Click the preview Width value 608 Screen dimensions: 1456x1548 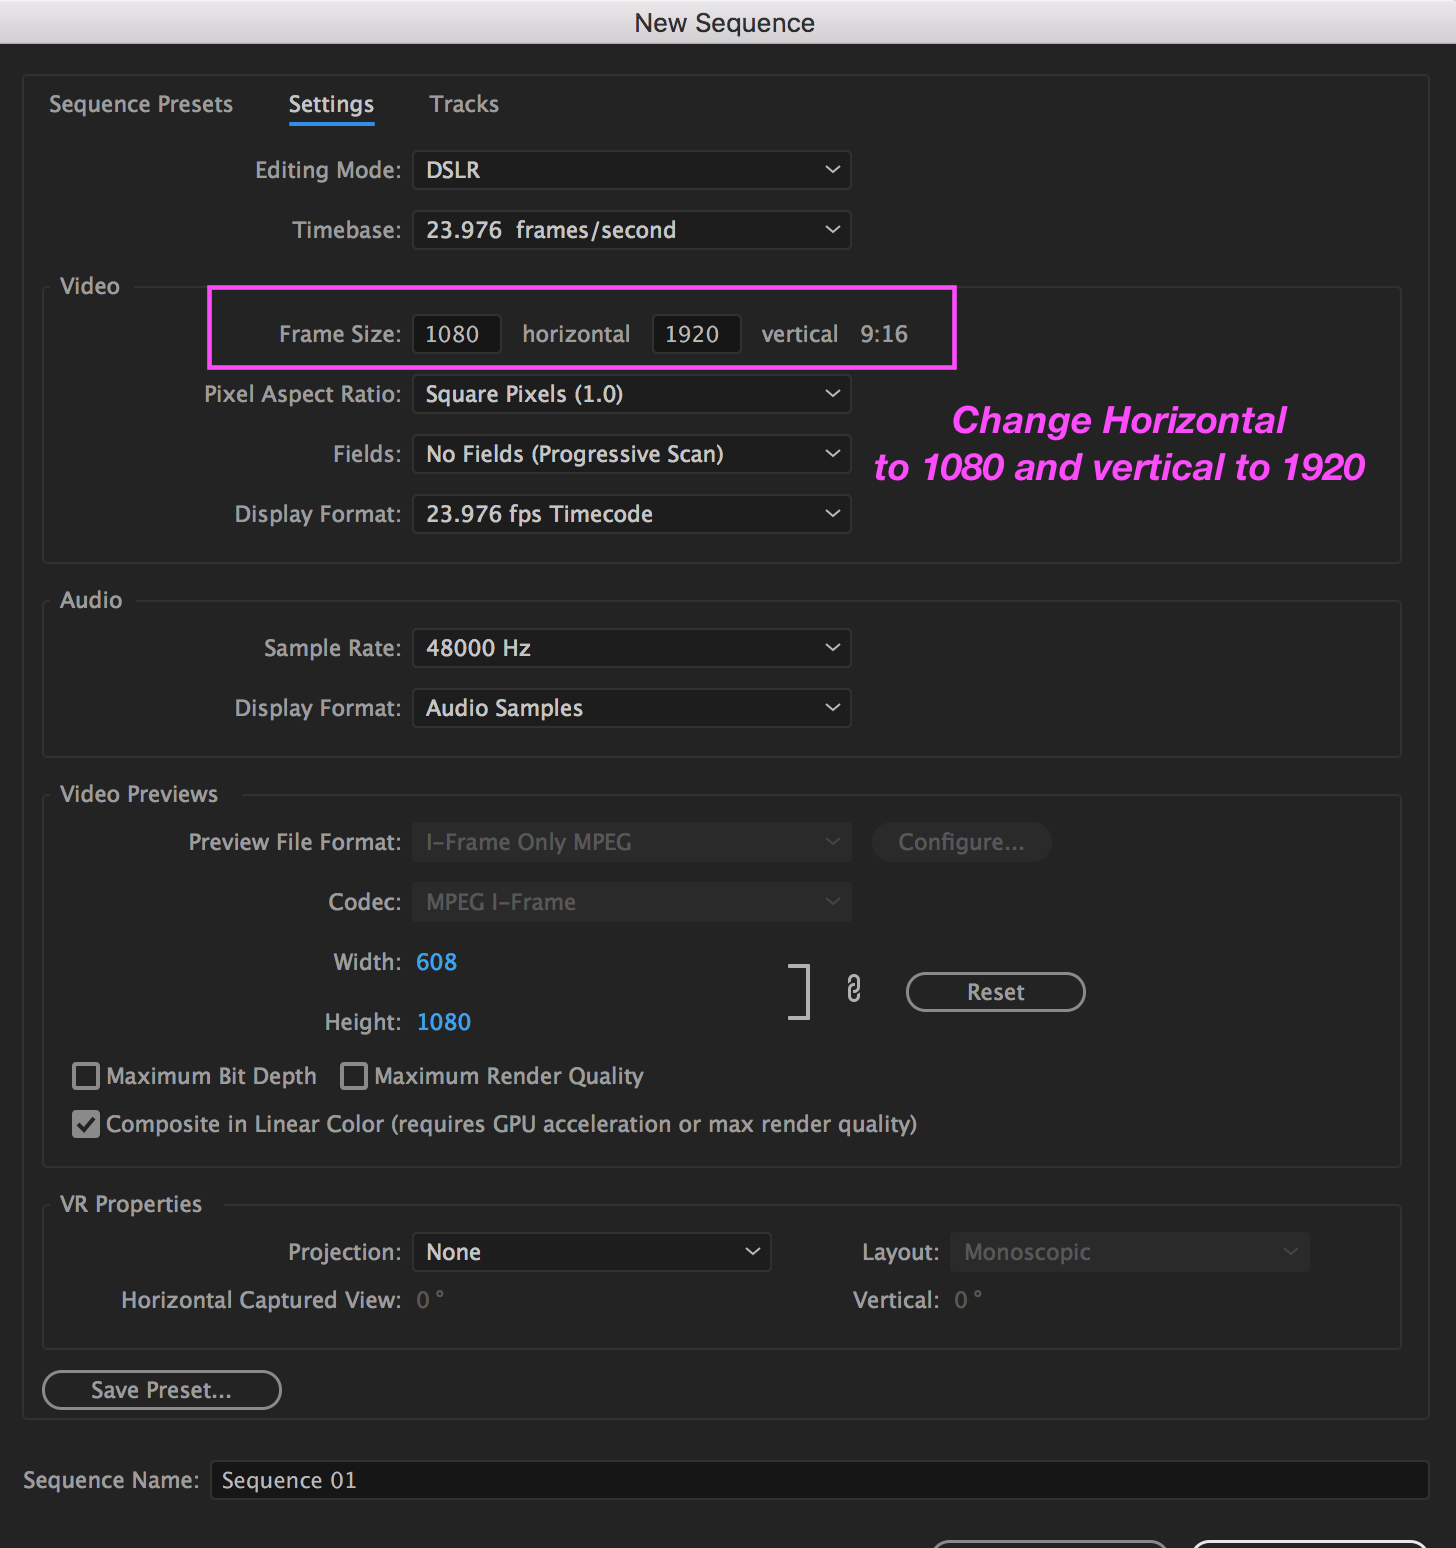point(436,962)
